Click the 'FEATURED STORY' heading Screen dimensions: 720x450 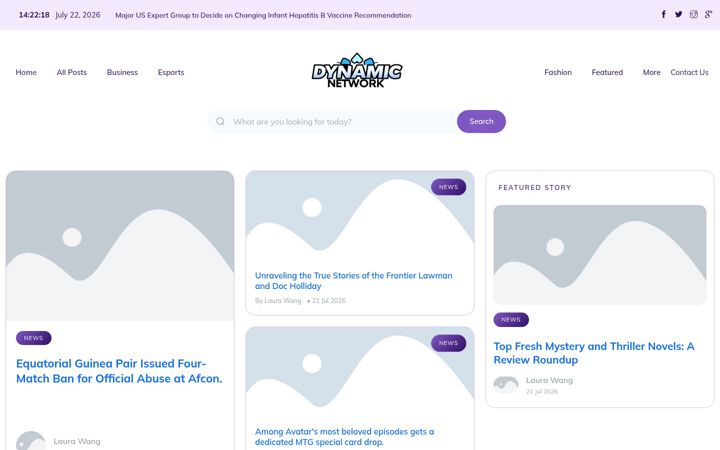pos(534,187)
